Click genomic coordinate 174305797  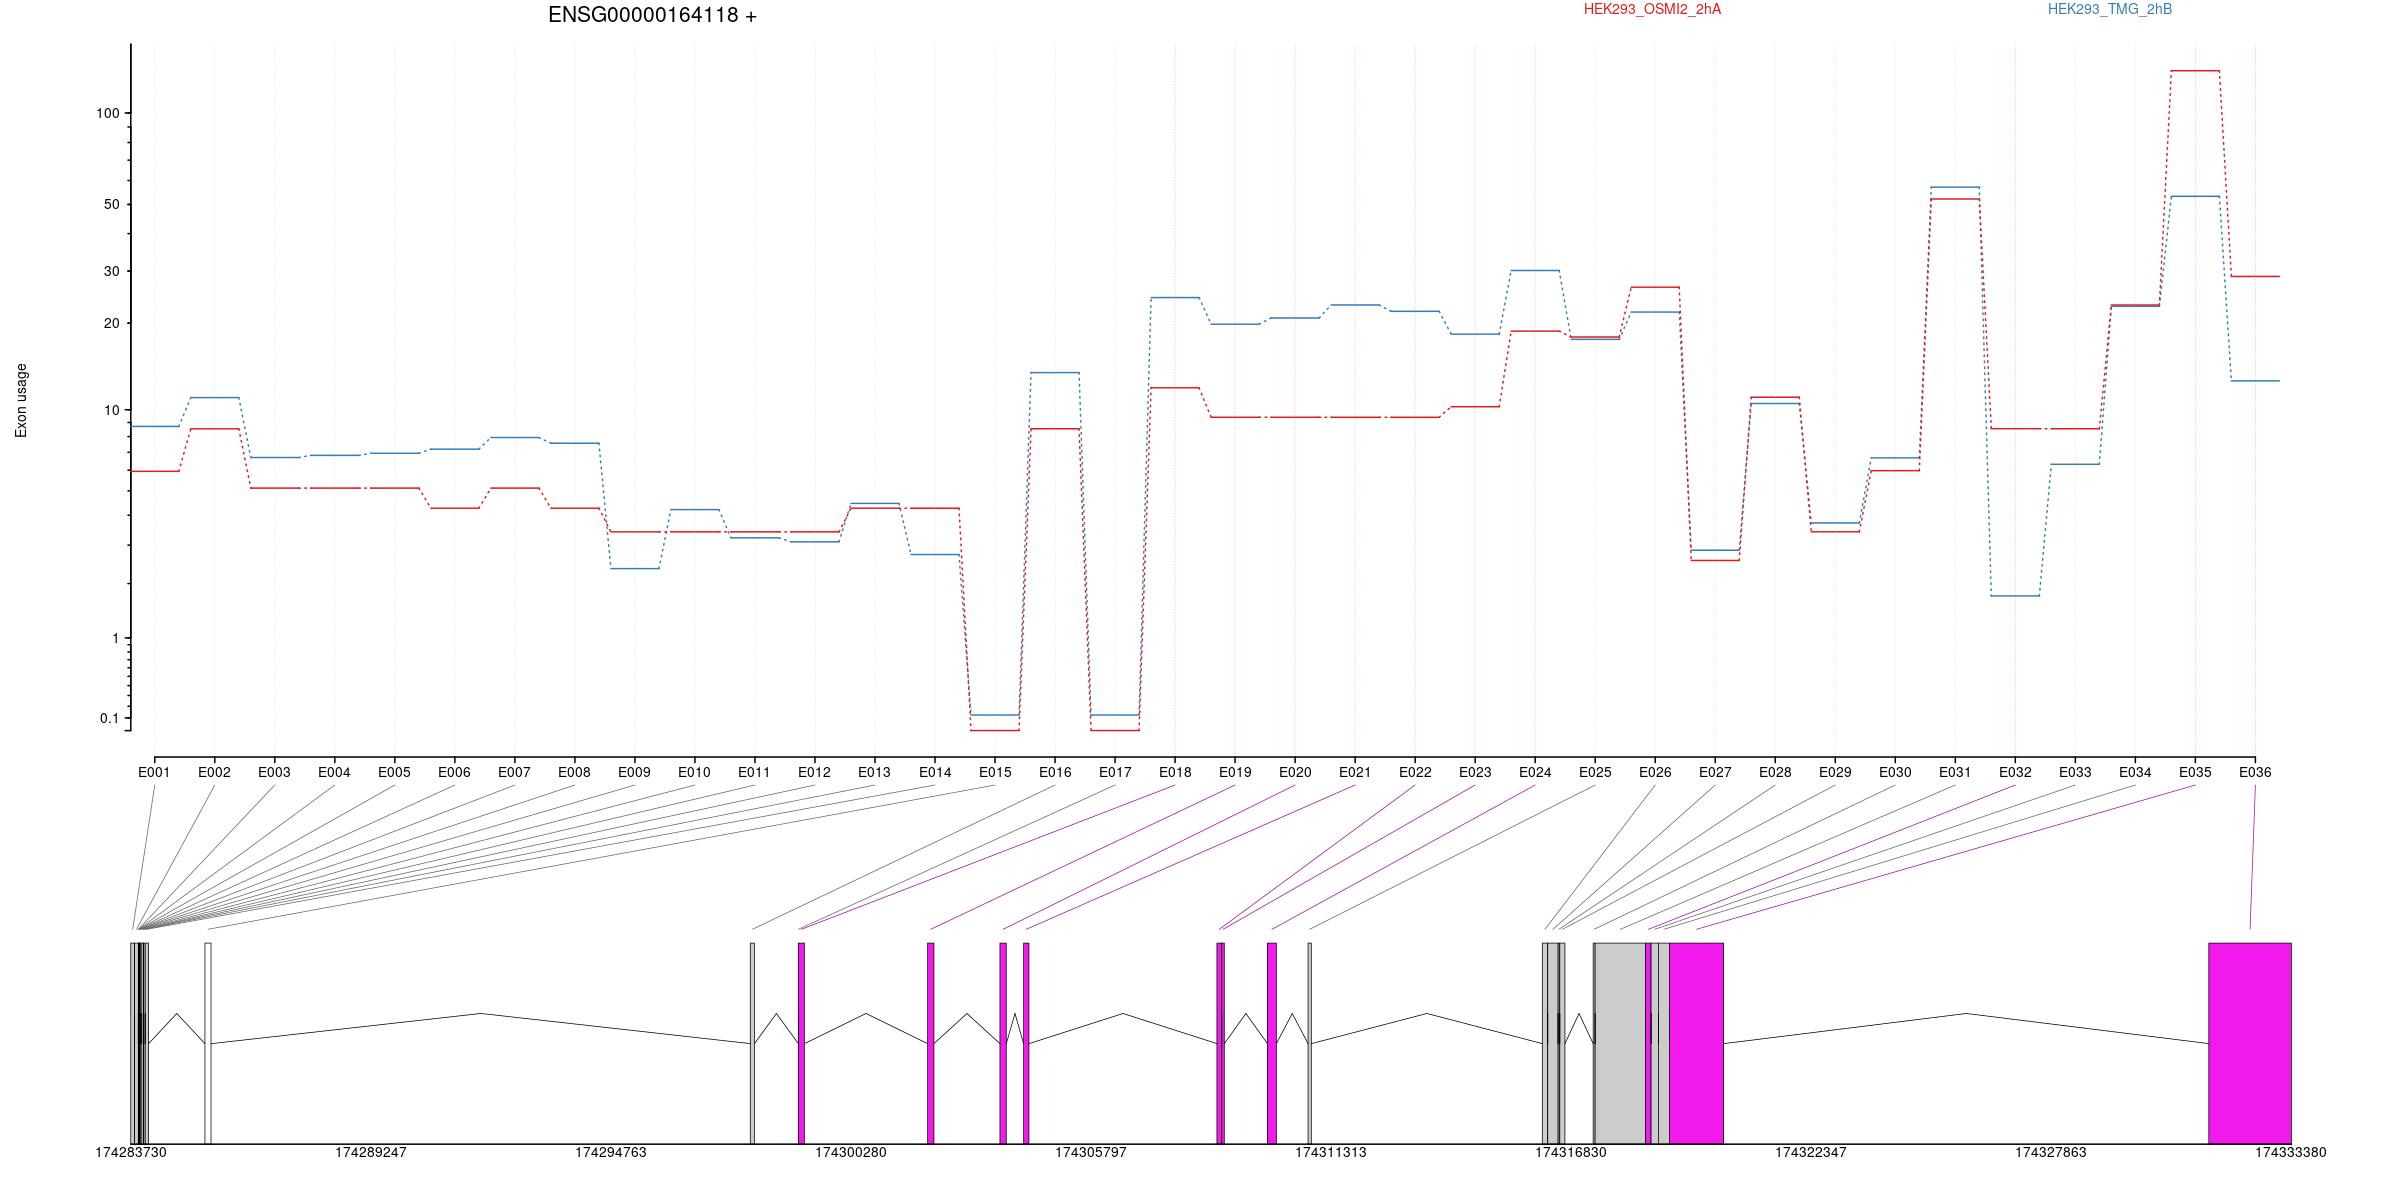pos(1091,1152)
